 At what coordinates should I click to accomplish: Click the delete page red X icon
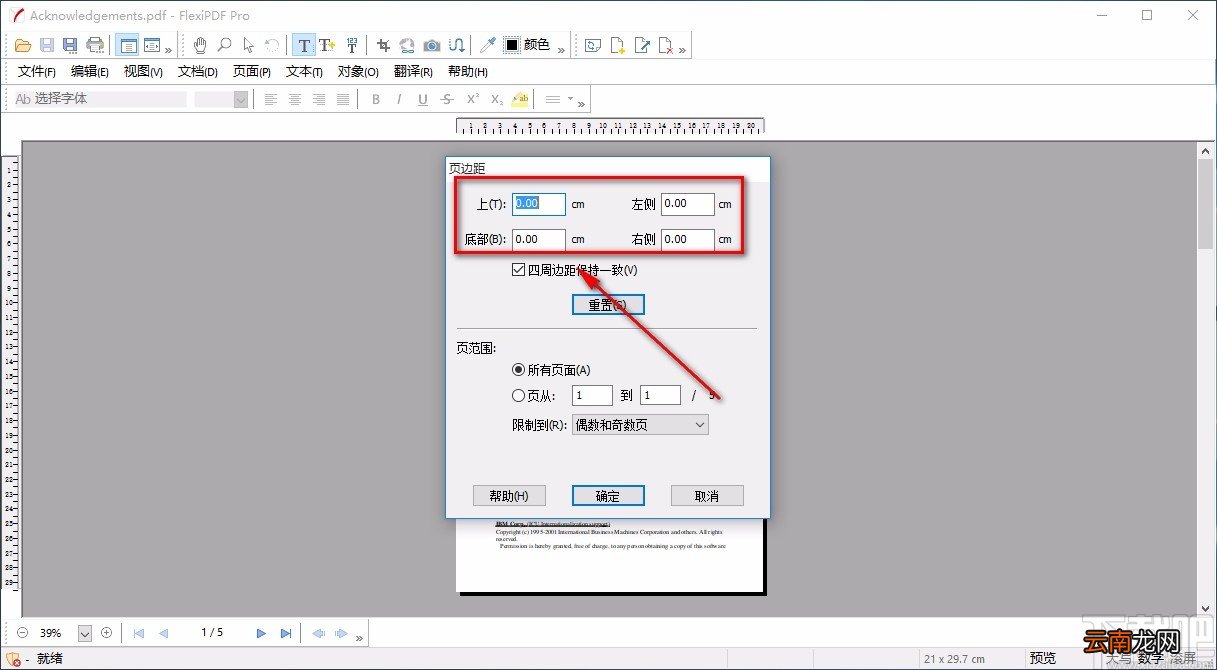pos(665,45)
